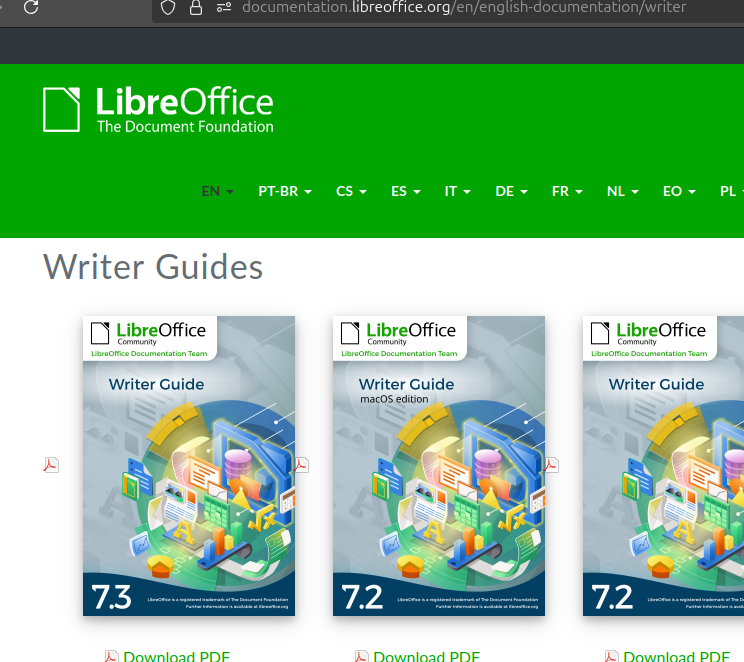Expand the DE language dropdown
Image resolution: width=744 pixels, height=662 pixels.
click(511, 191)
